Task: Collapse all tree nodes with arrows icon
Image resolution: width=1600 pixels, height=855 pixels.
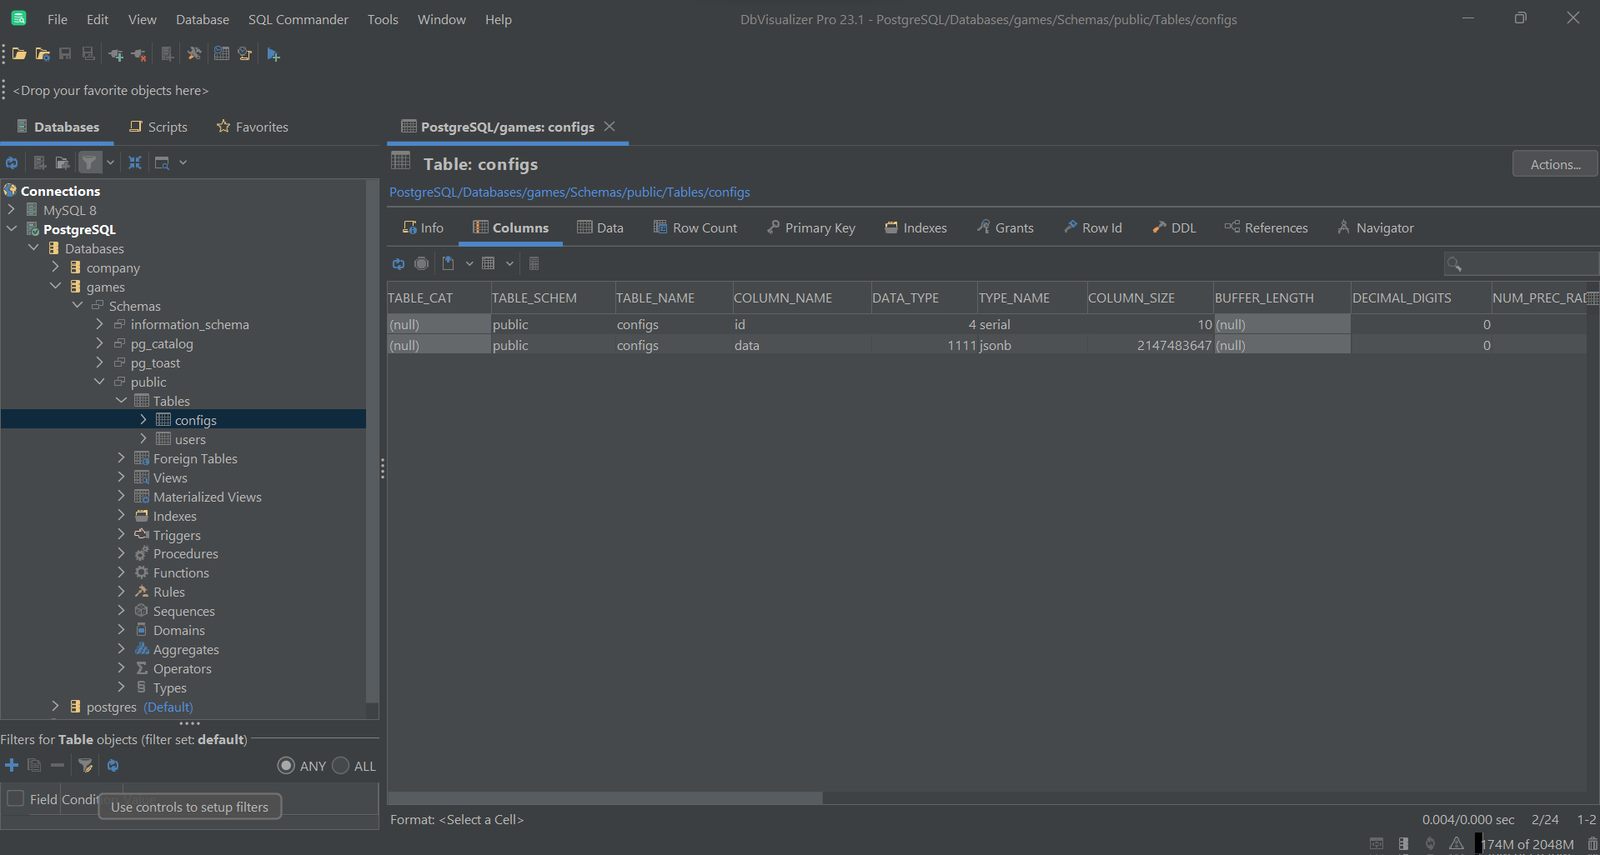Action: click(x=135, y=162)
